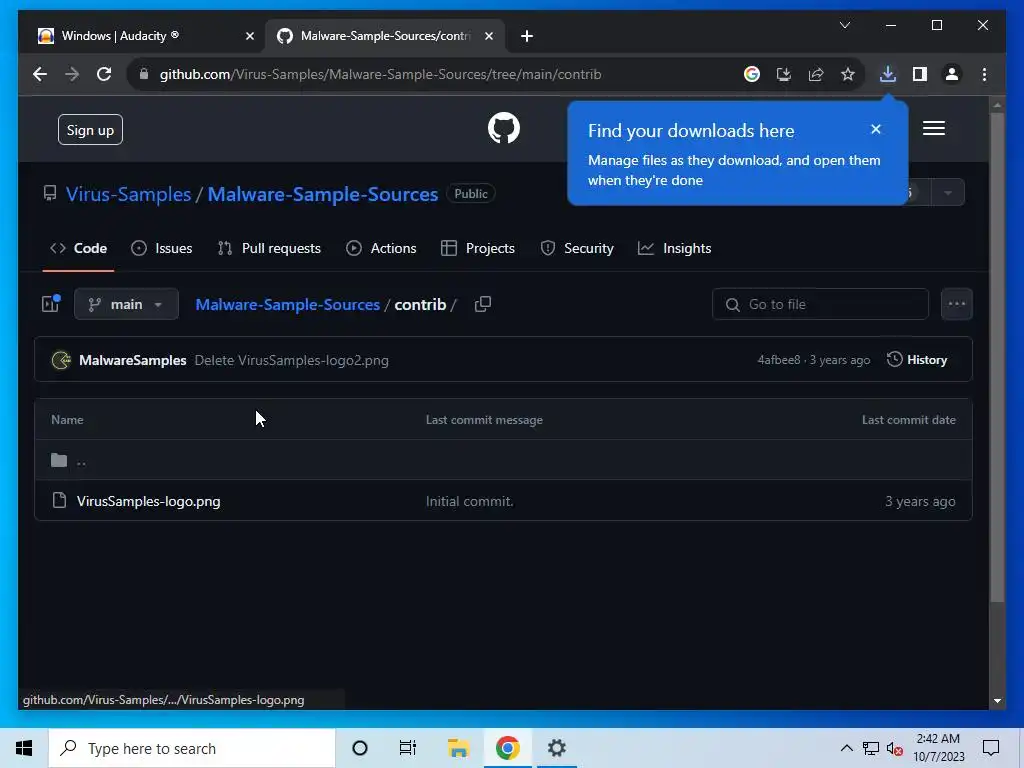
Task: Click MalwareSamples avatar in commit row
Action: point(61,360)
